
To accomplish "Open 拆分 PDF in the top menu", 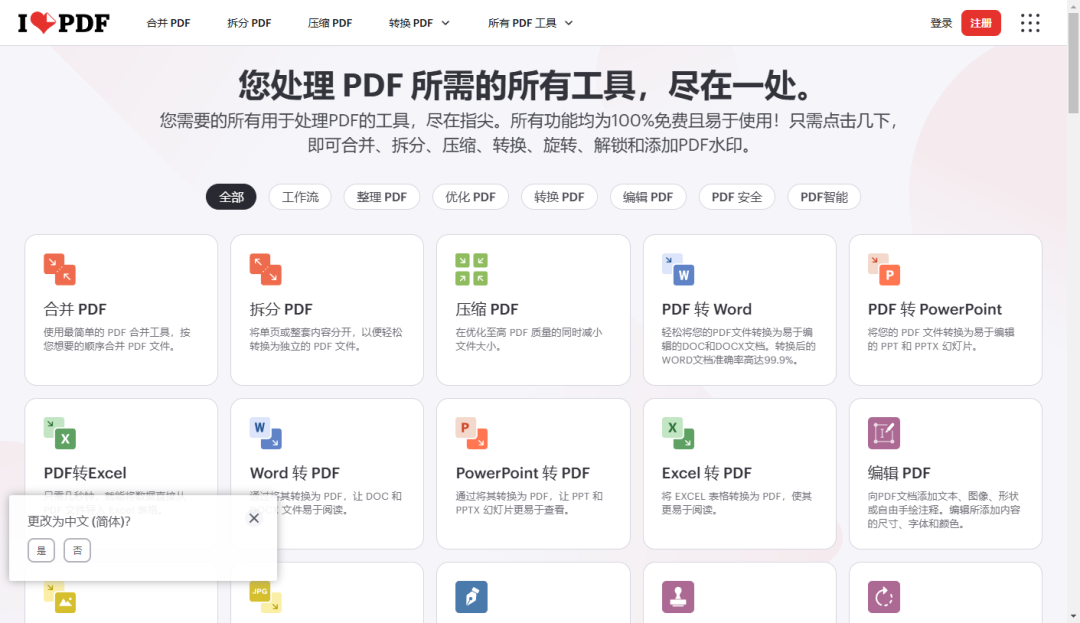I will [249, 23].
